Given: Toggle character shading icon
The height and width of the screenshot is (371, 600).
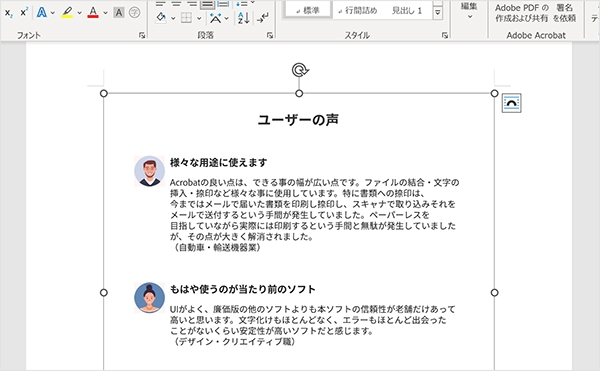Looking at the screenshot, I should 119,13.
